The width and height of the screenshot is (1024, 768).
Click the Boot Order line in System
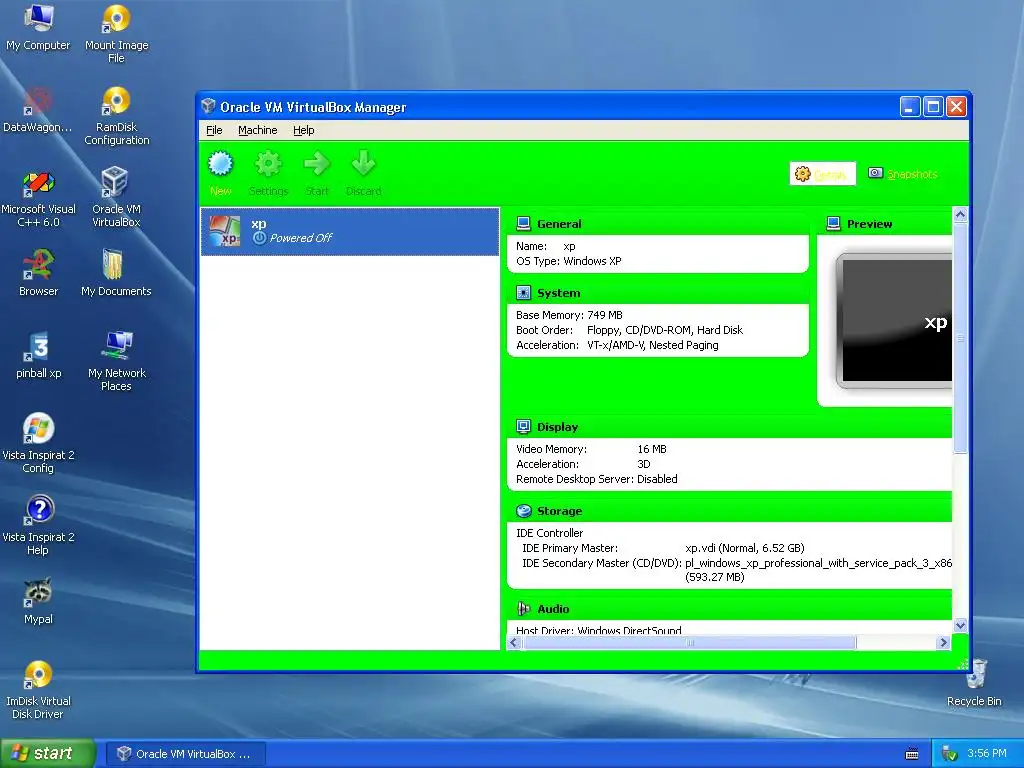click(x=630, y=330)
